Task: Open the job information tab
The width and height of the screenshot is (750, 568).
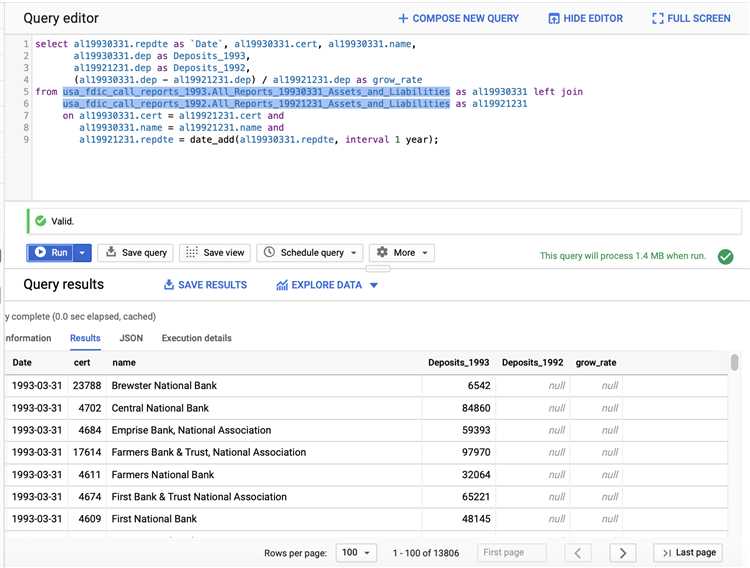Action: click(28, 338)
